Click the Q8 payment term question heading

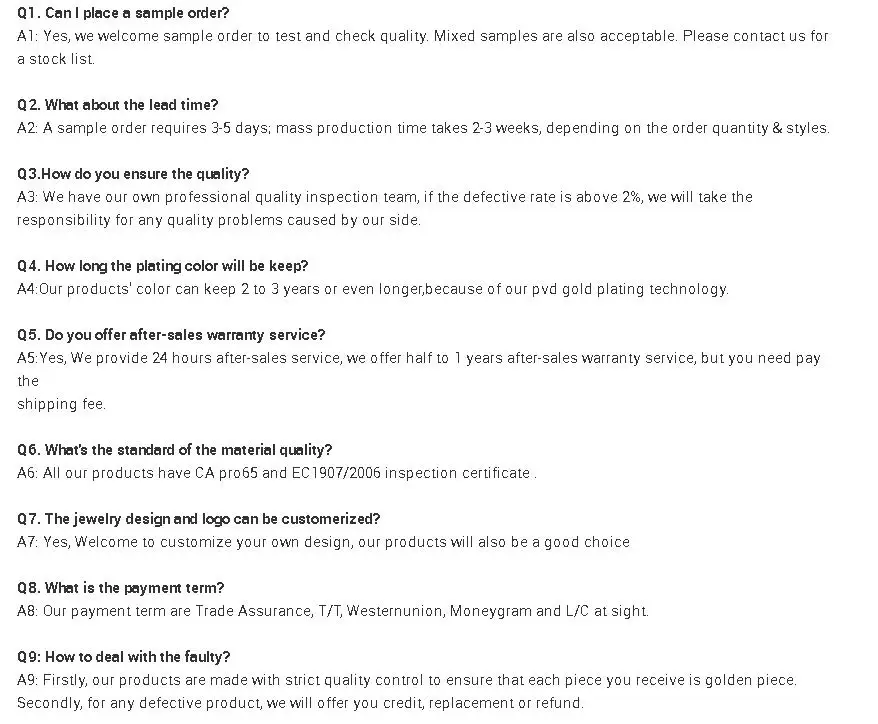[121, 588]
